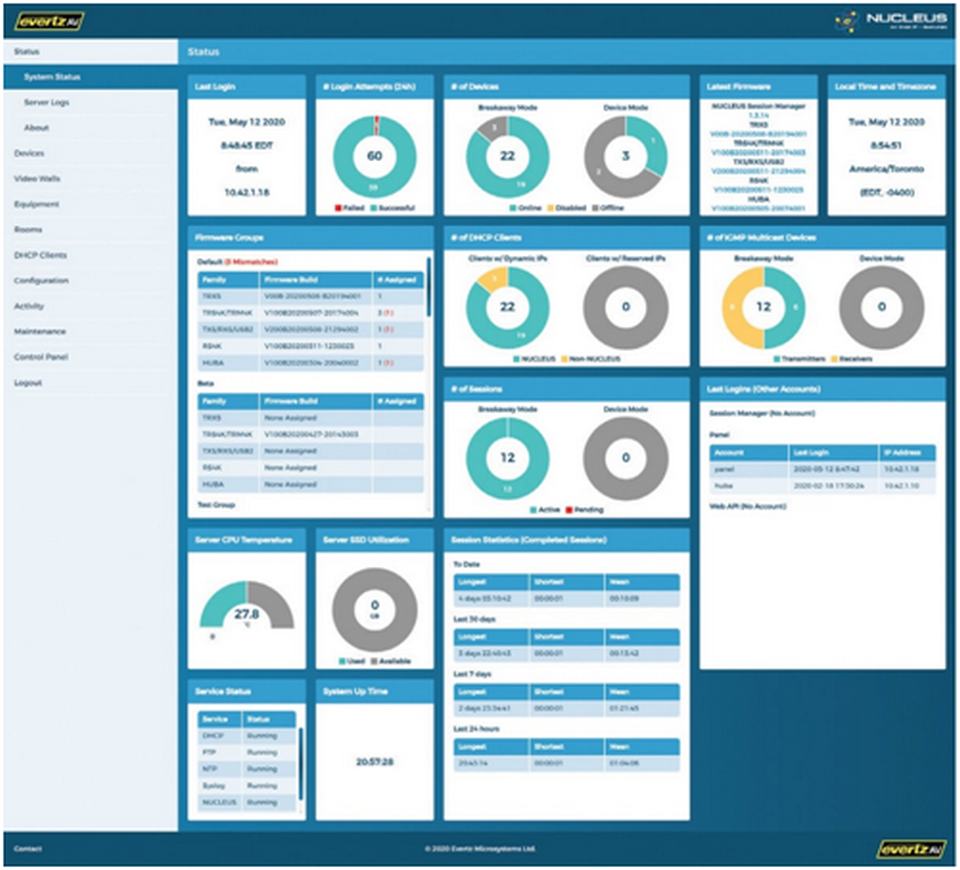Expand the Configuration menu in the sidebar
This screenshot has height=870, width=960.
pyautogui.click(x=41, y=281)
